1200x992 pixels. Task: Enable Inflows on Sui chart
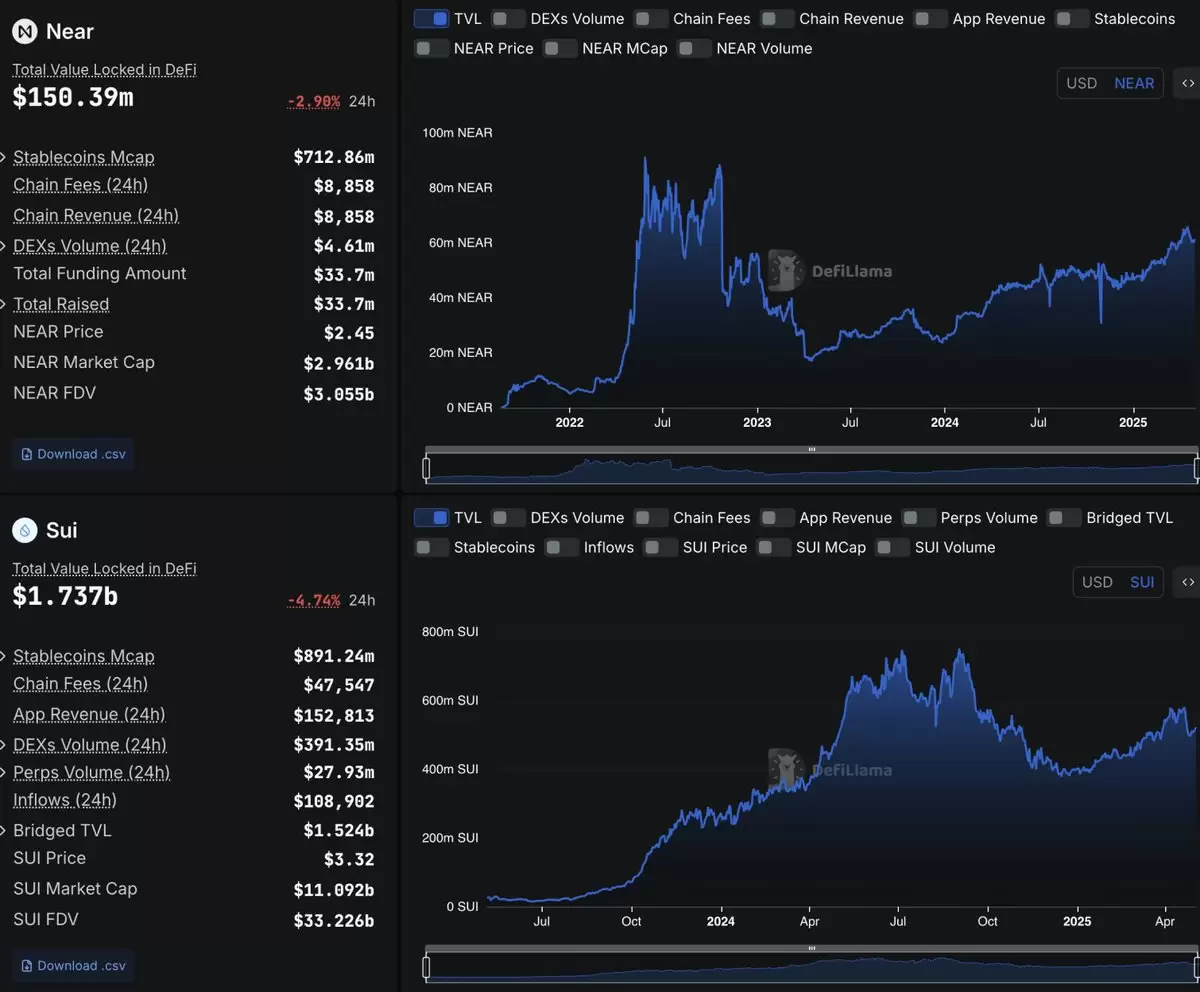tap(561, 547)
